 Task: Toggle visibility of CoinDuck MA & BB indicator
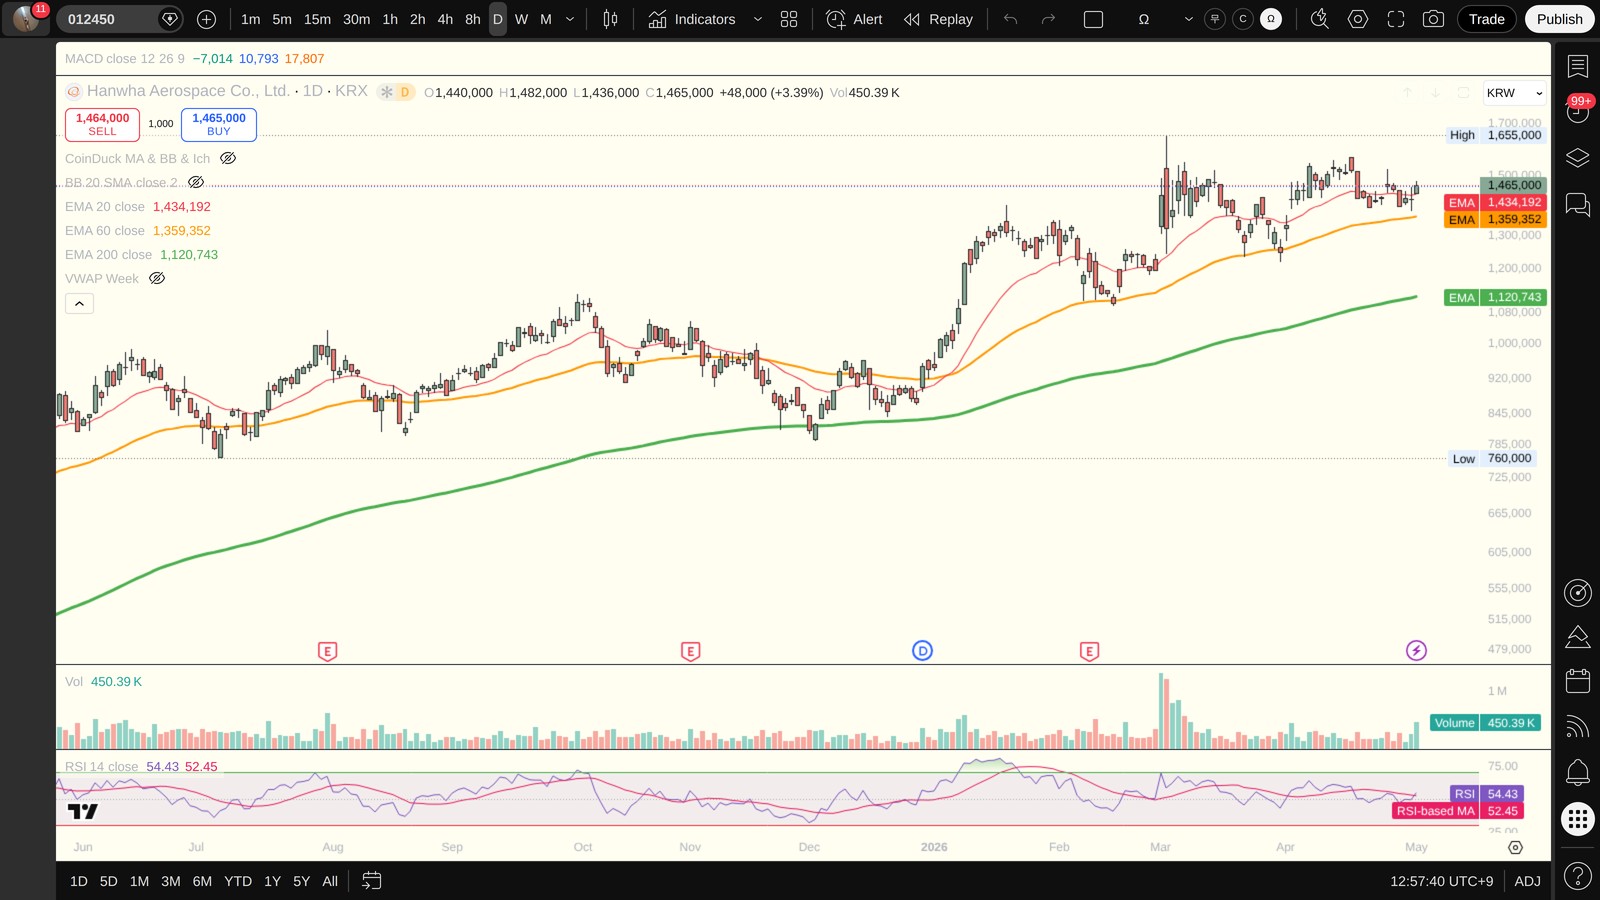click(228, 158)
